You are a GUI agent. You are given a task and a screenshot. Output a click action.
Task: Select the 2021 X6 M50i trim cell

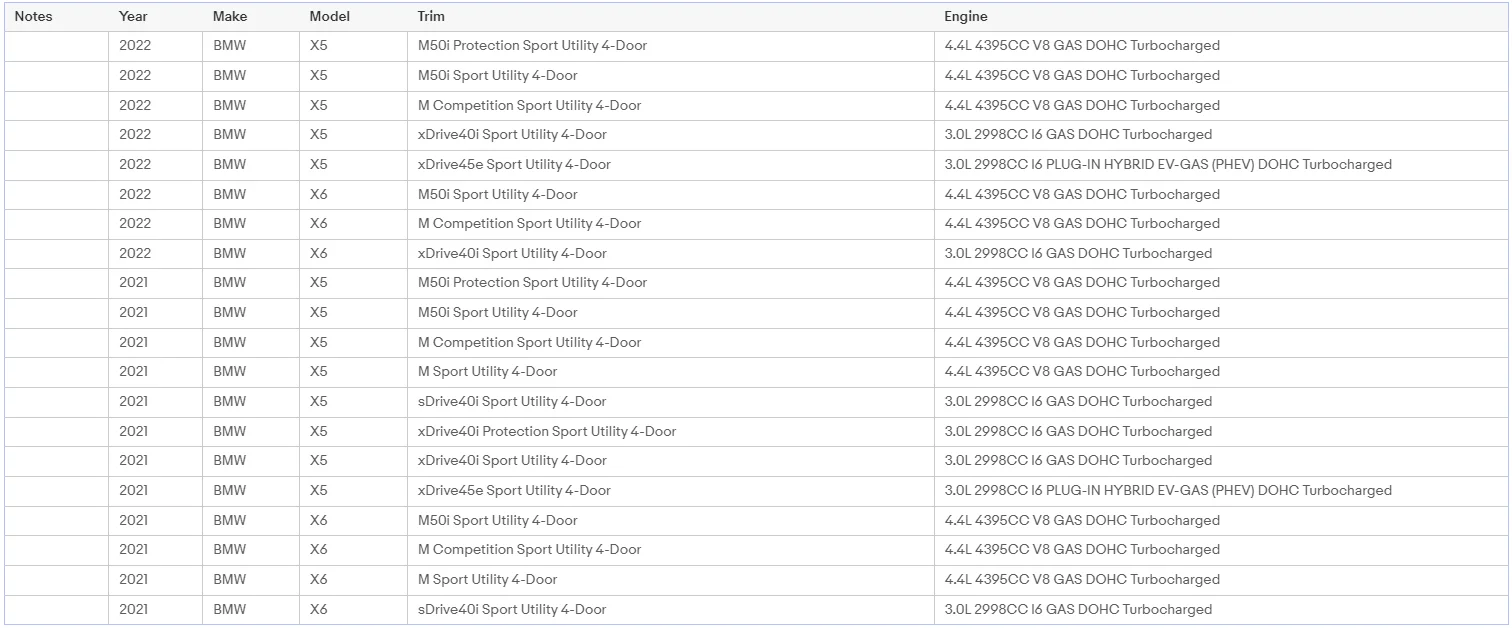tap(671, 520)
